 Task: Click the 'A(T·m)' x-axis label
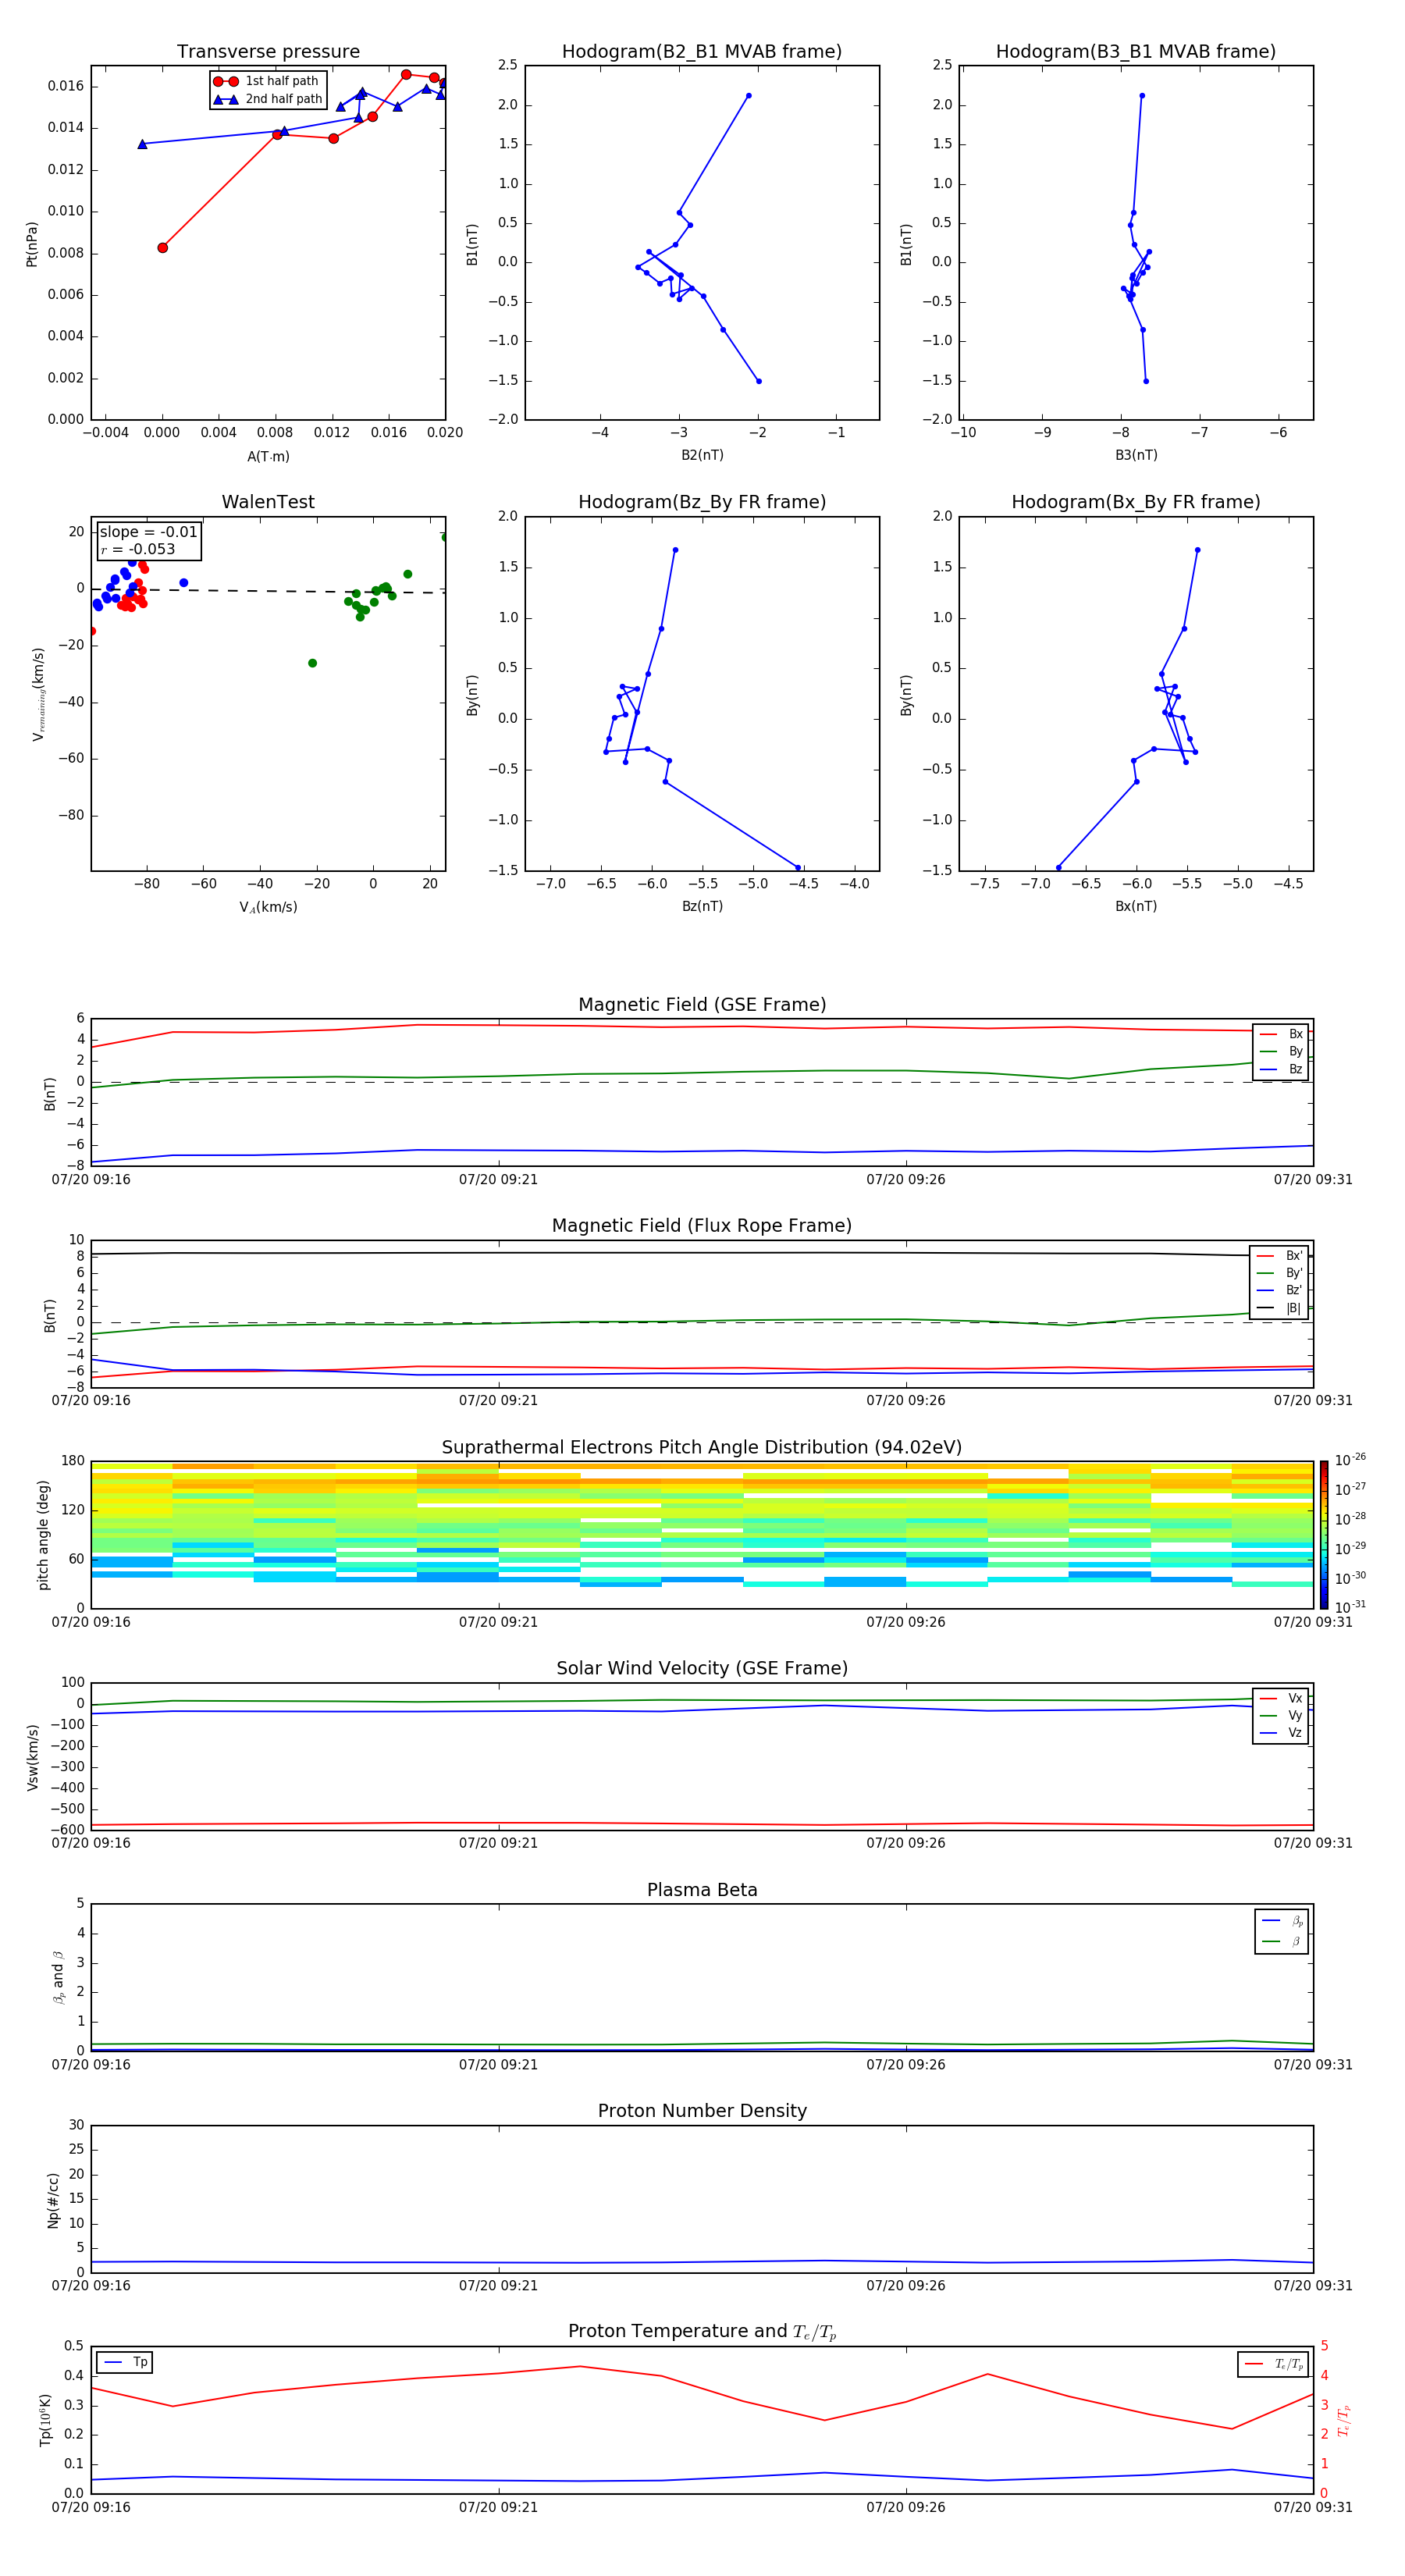click(x=268, y=456)
